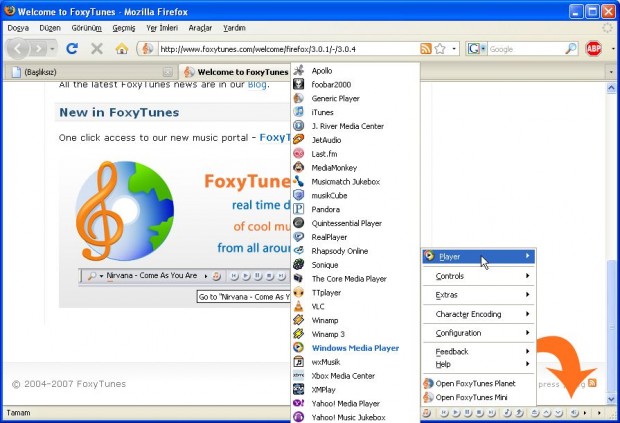Open the list-all-tabs dropdown
This screenshot has width=620, height=423.
(611, 72)
